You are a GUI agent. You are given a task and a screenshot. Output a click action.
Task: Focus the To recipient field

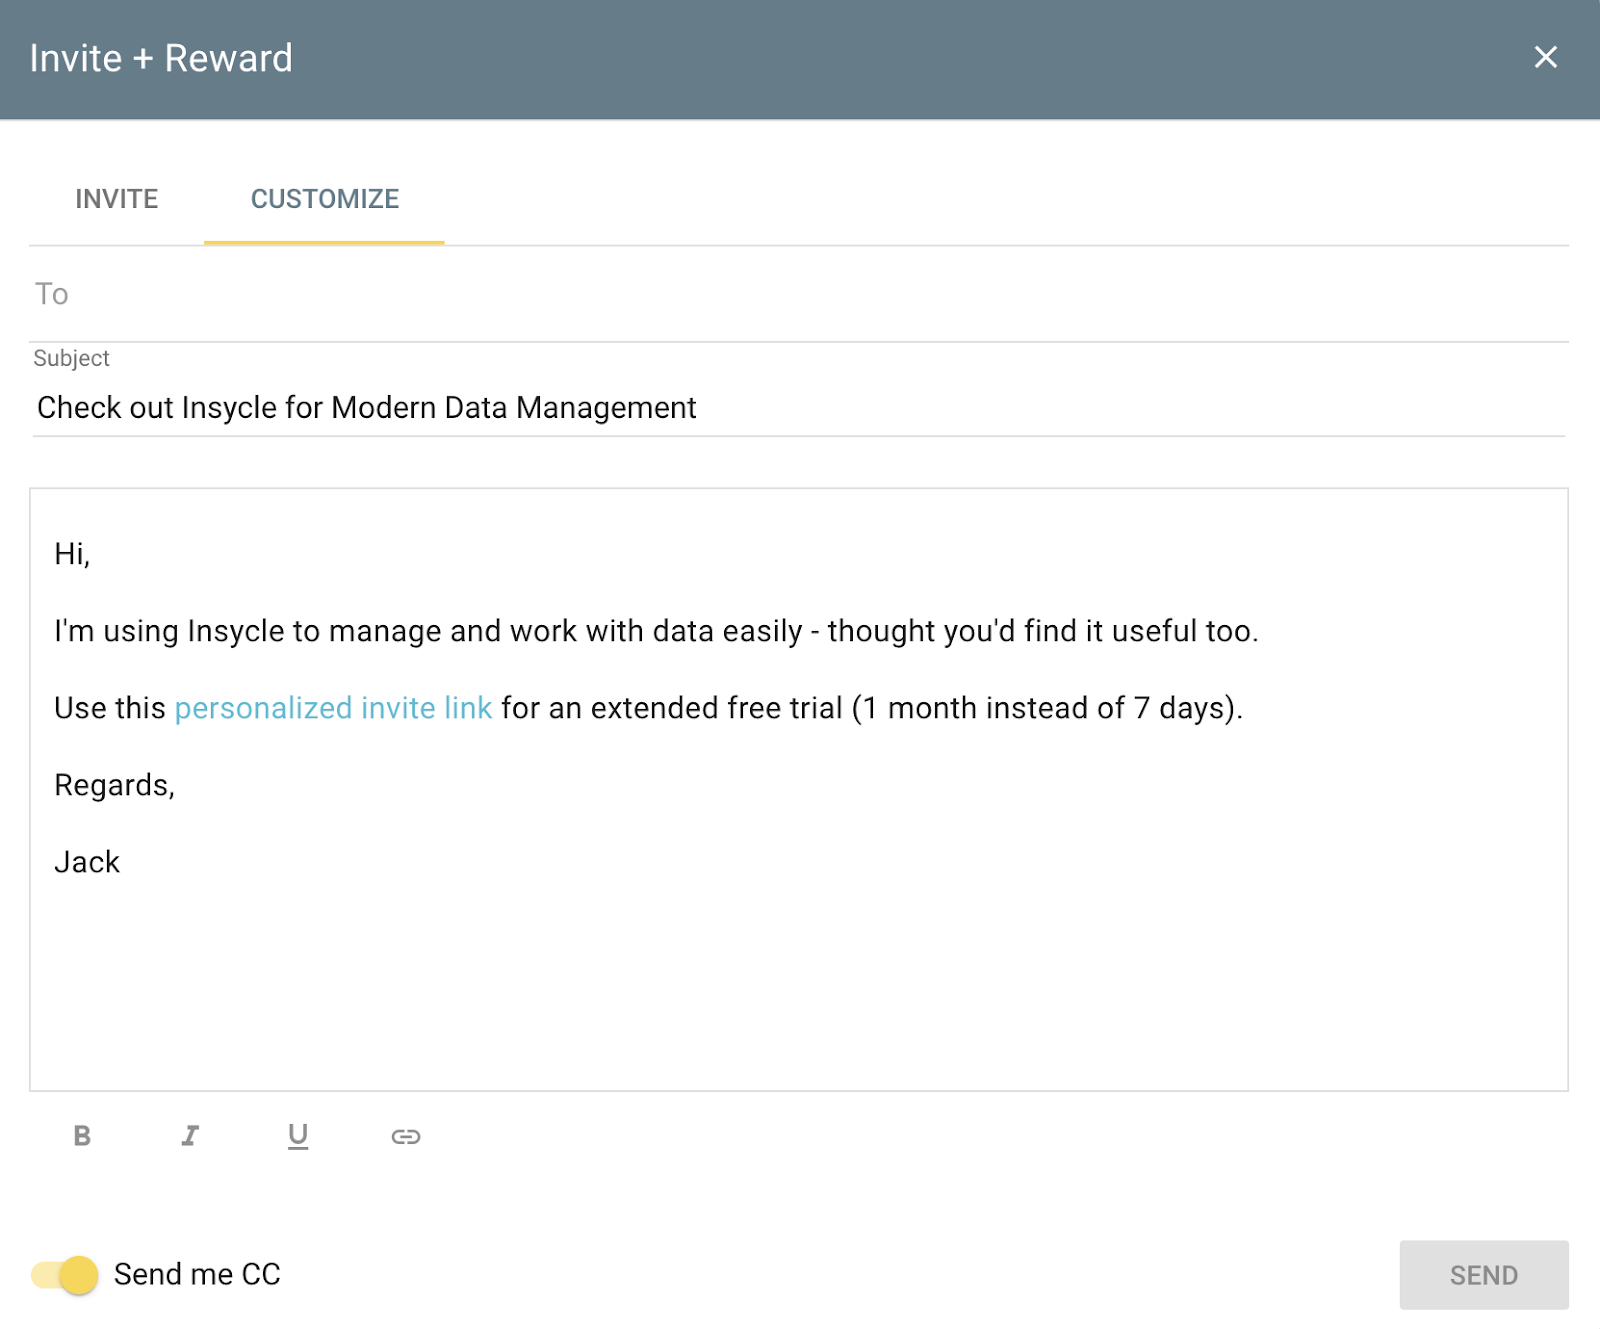point(800,295)
